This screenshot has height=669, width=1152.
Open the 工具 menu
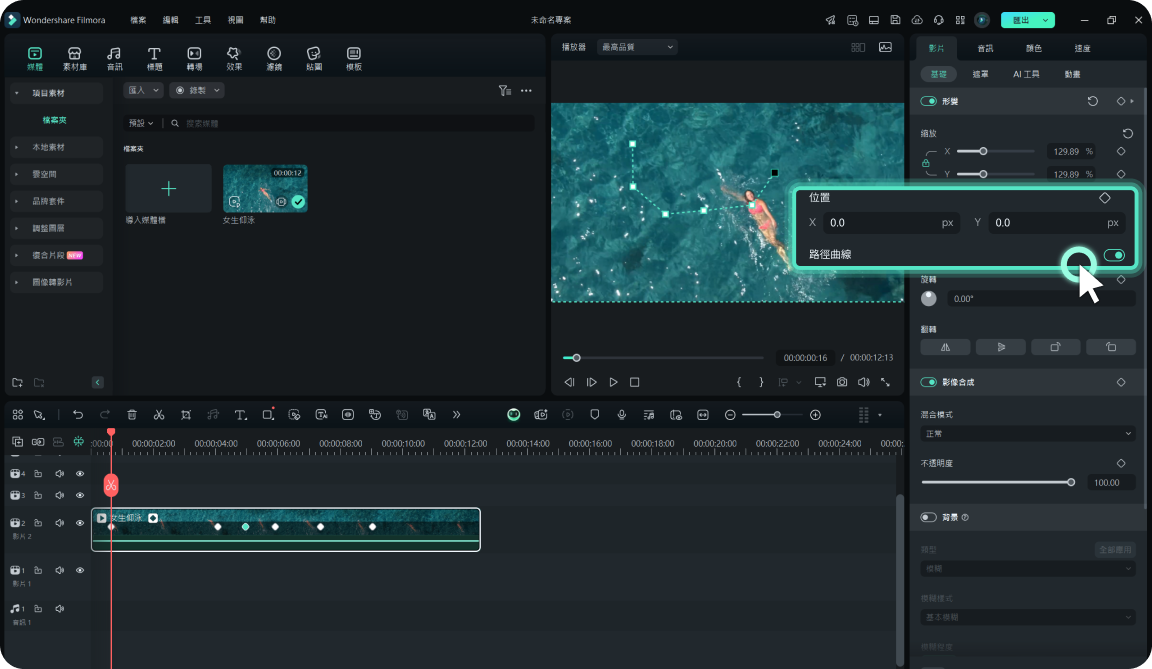[203, 20]
